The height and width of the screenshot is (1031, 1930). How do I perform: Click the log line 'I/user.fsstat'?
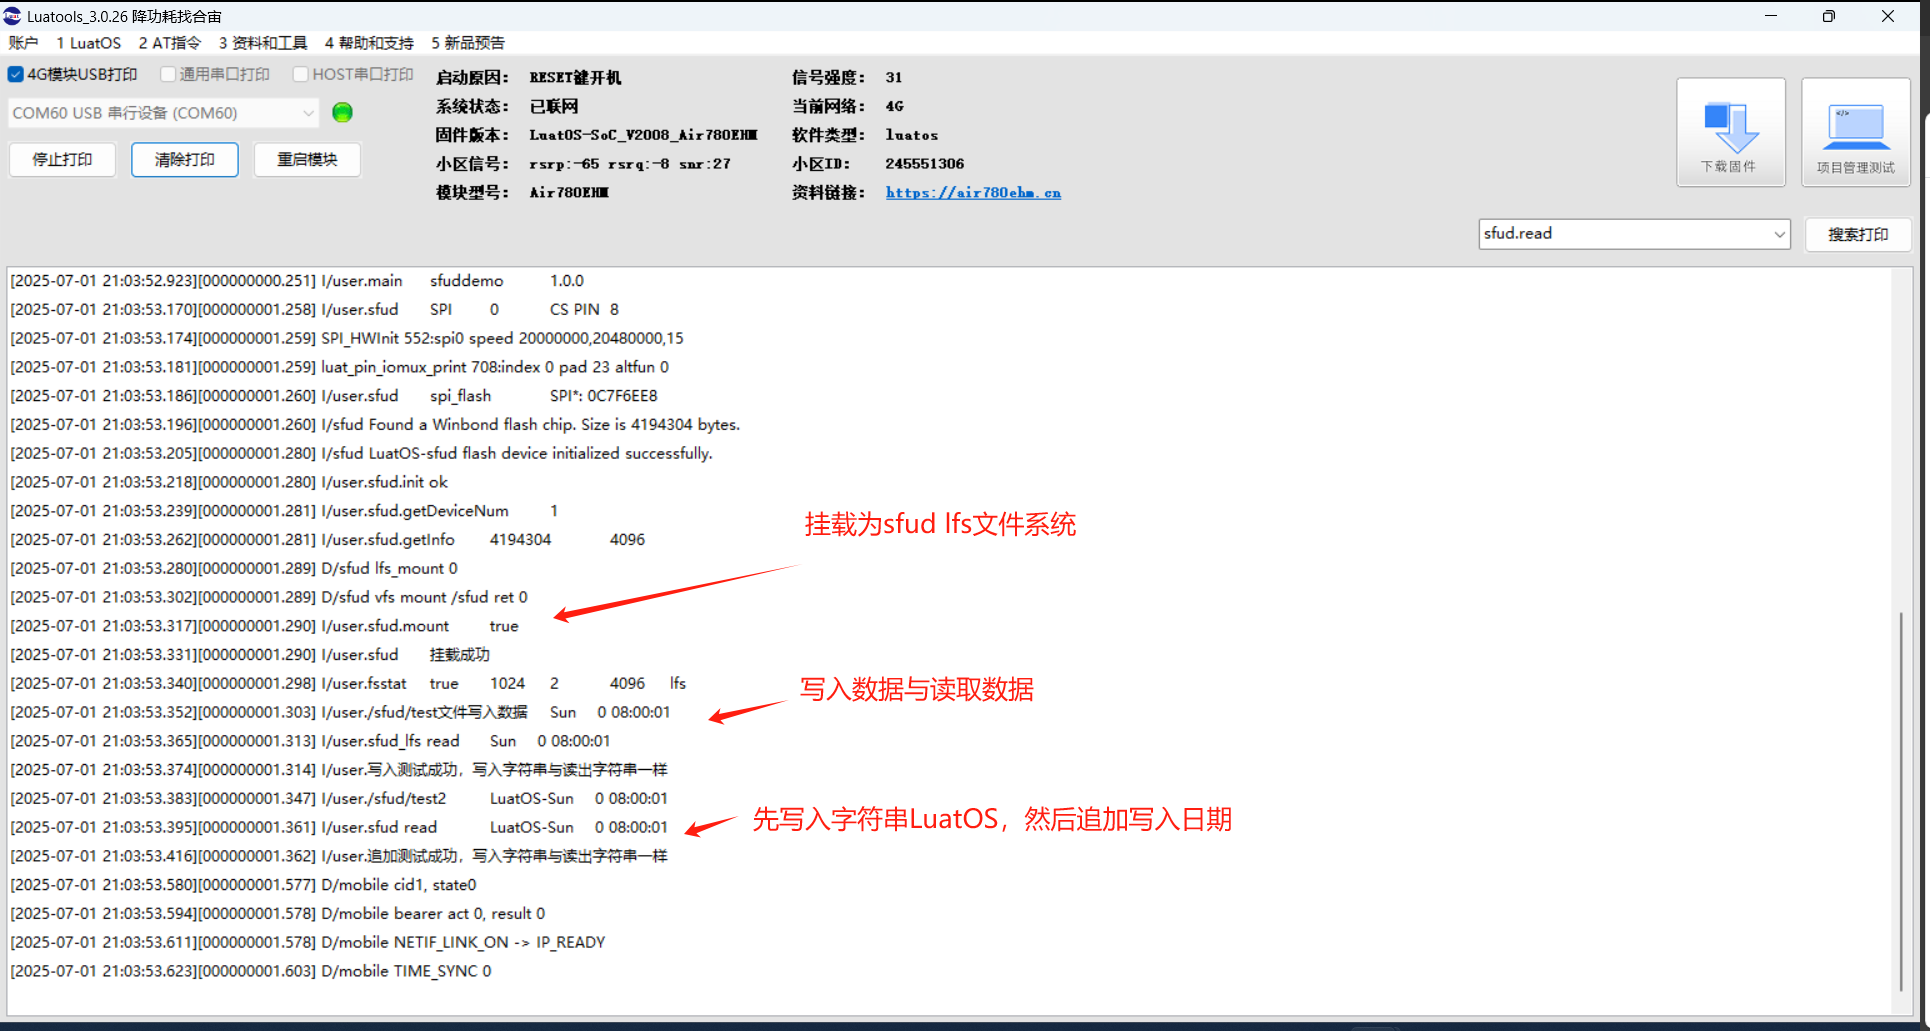pos(348,684)
